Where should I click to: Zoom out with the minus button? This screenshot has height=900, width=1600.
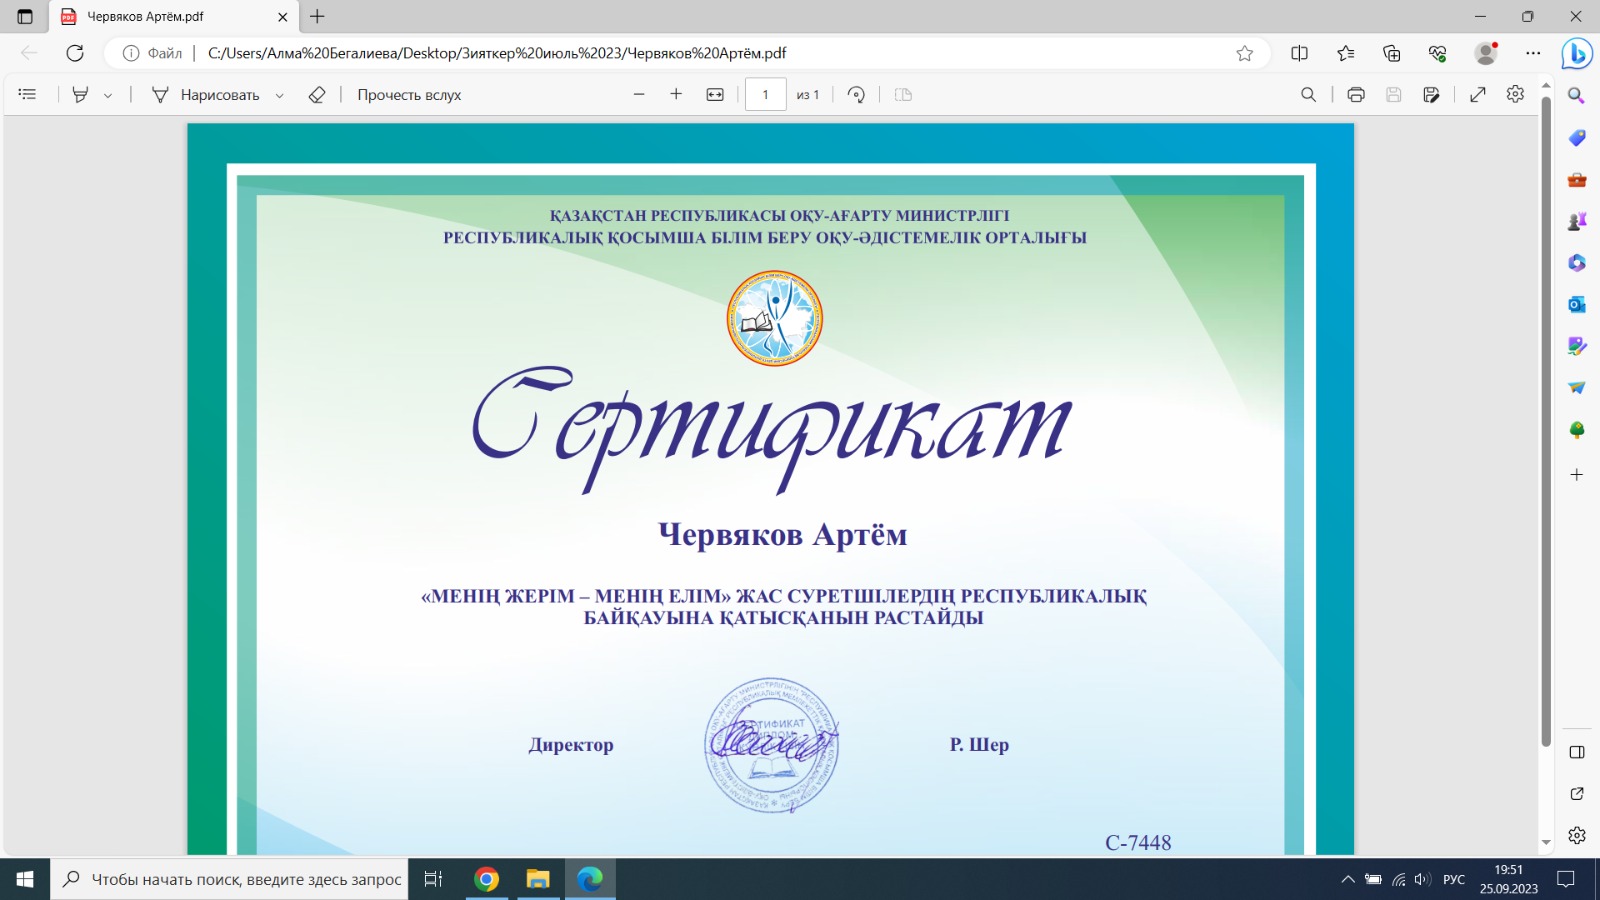coord(639,94)
